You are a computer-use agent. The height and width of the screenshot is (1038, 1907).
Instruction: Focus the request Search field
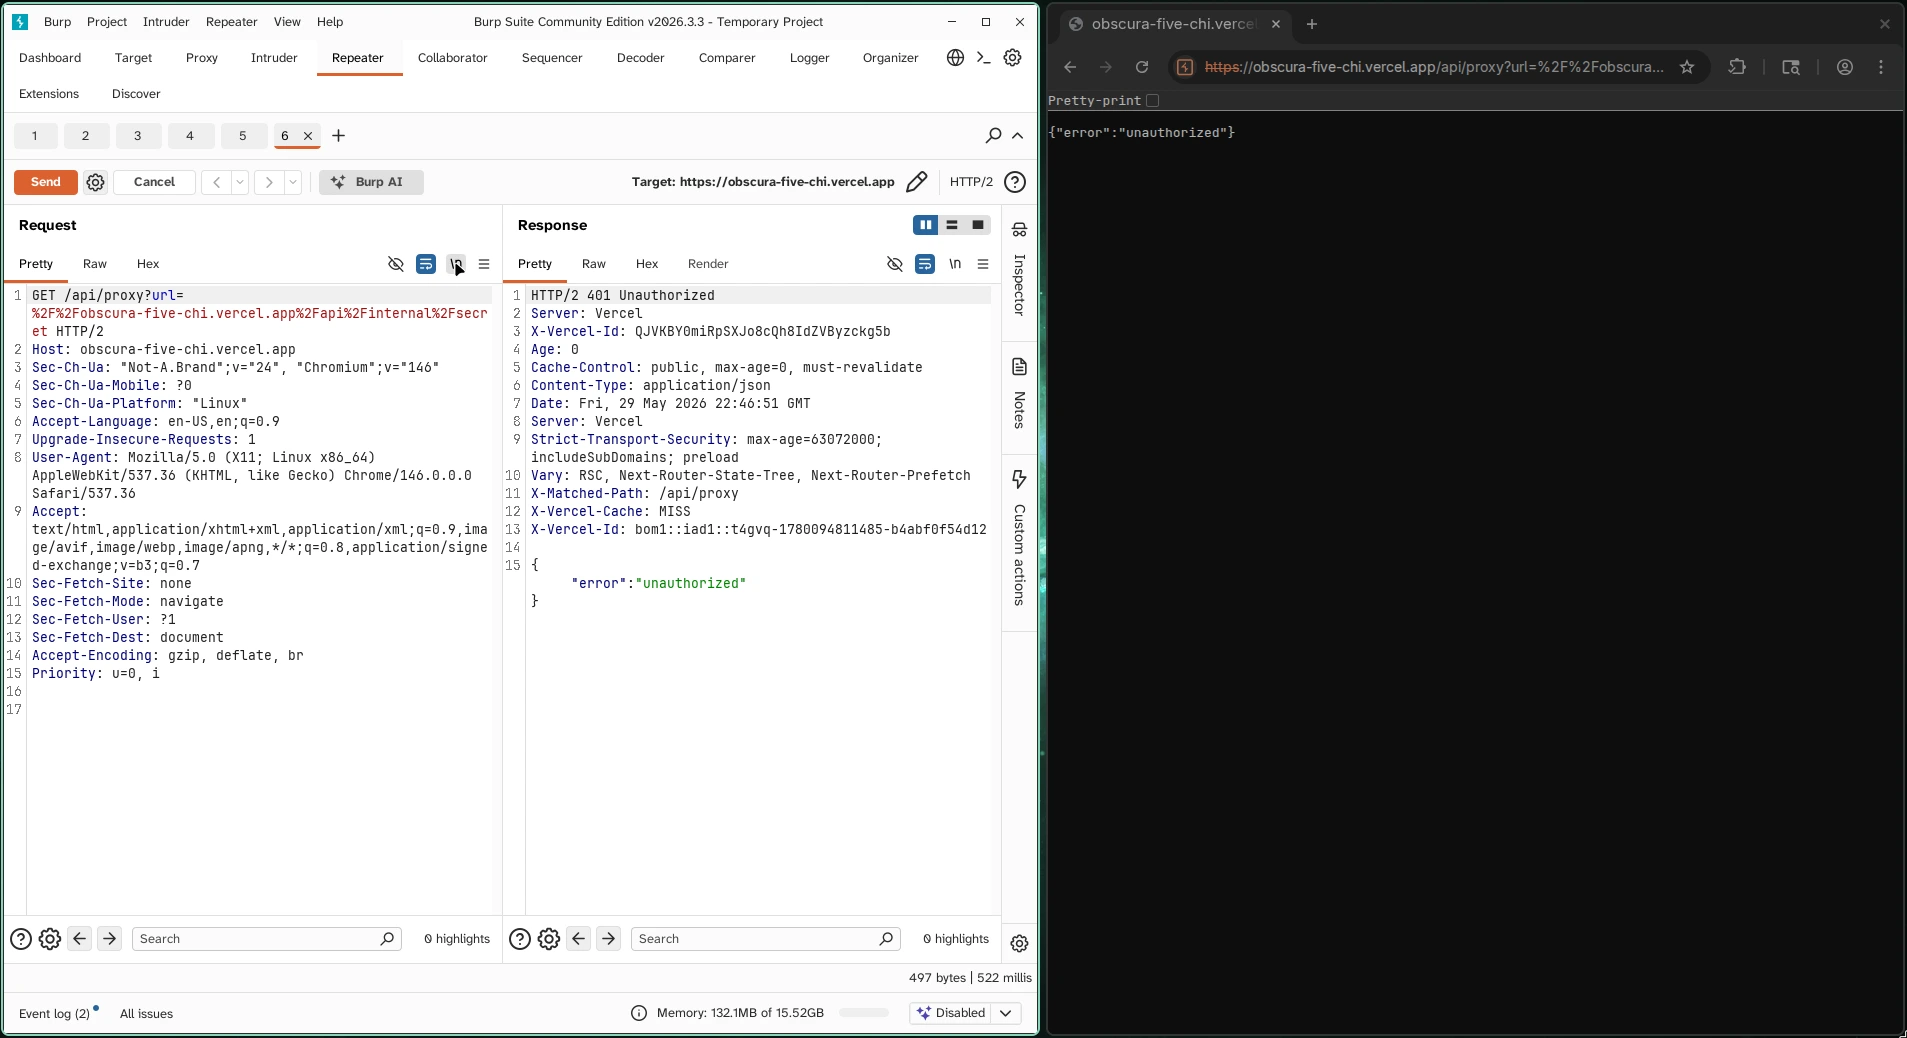(266, 939)
